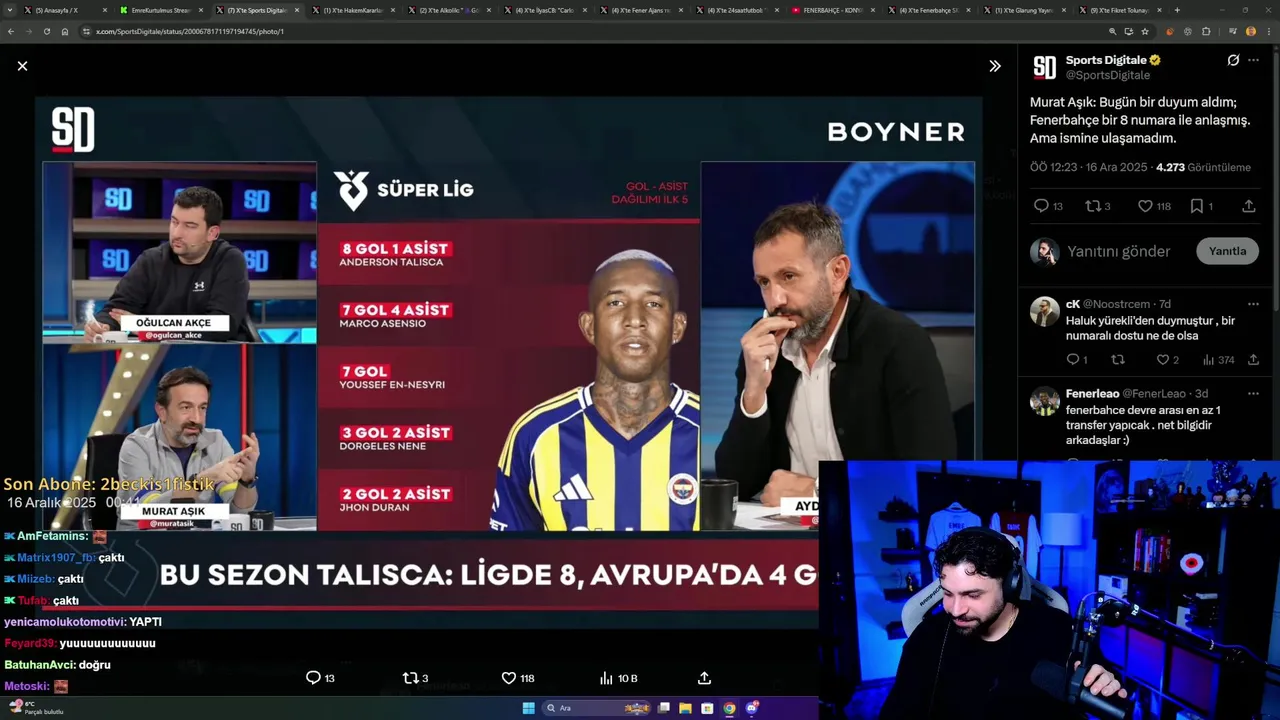Click the browser address bar URL
The image size is (1280, 720).
click(190, 31)
